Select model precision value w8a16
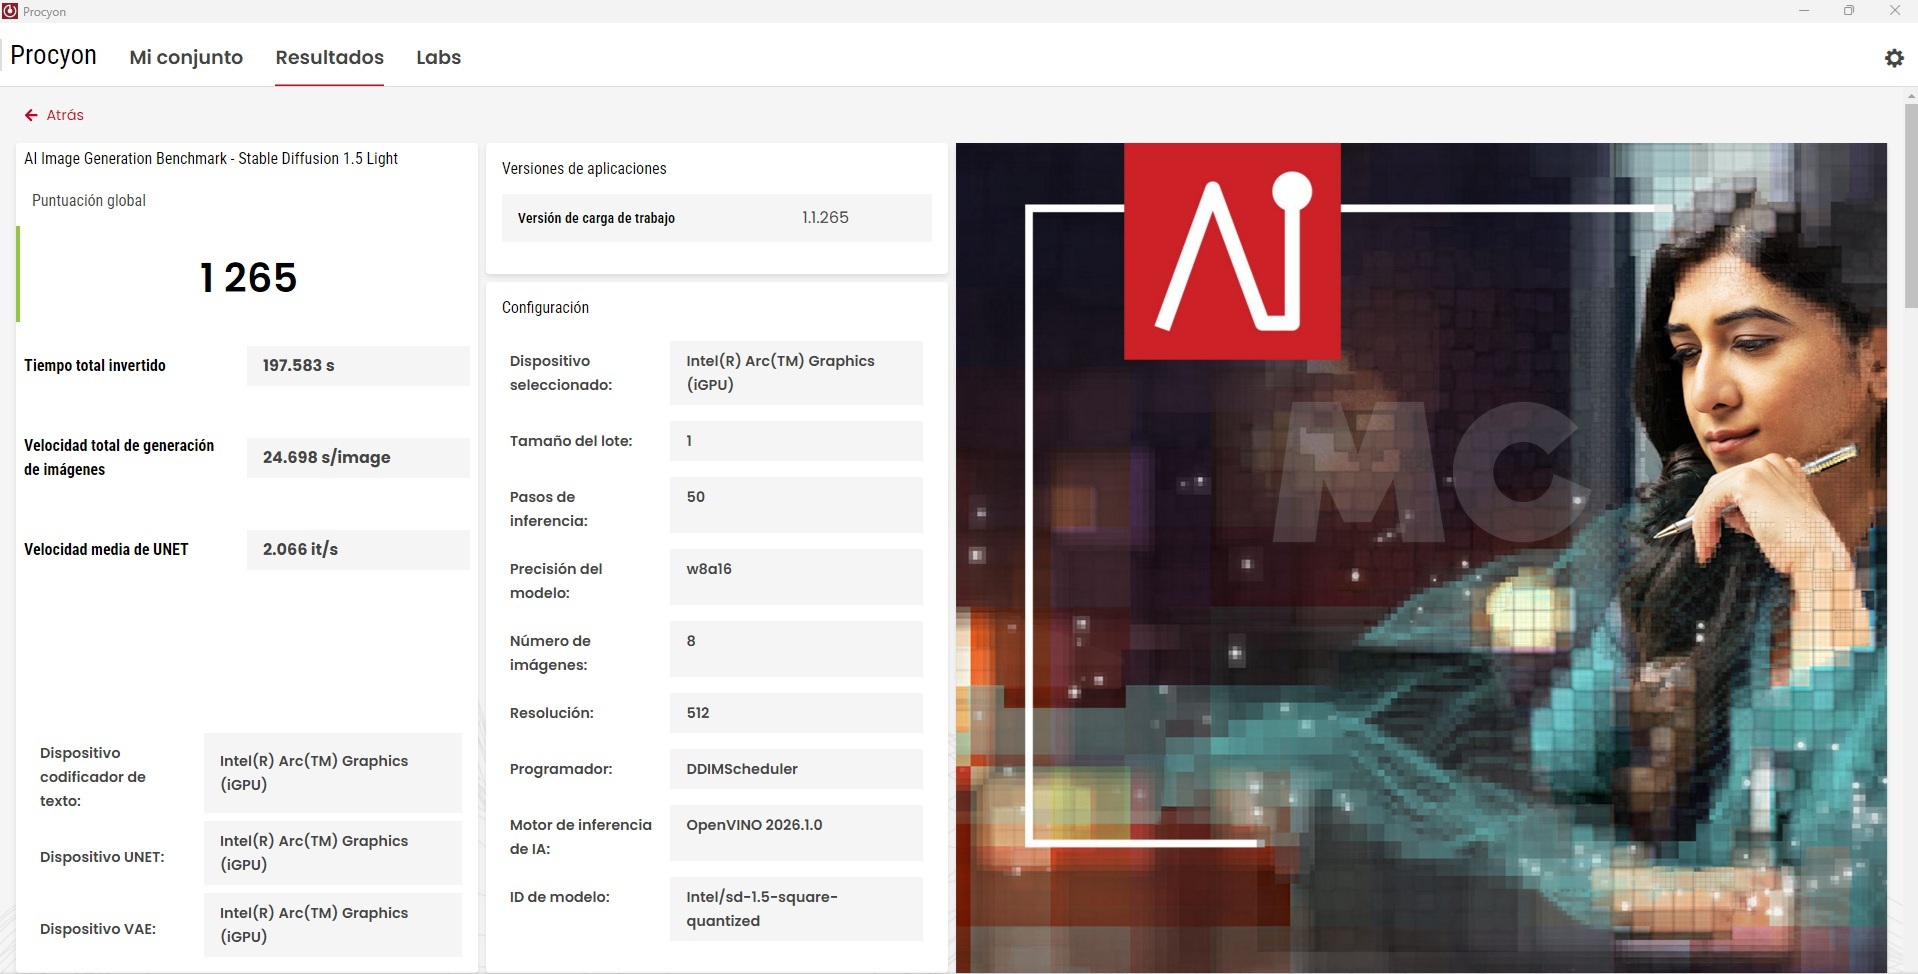1918x974 pixels. click(x=796, y=577)
